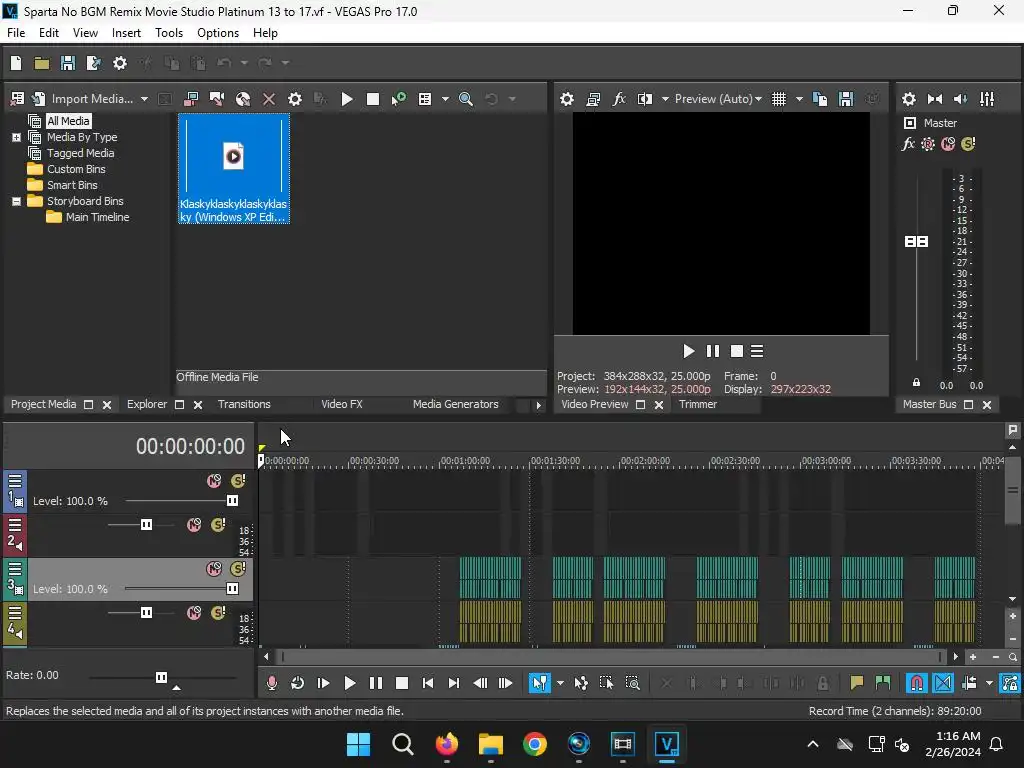The height and width of the screenshot is (768, 1024).
Task: Toggle Auto Ripple on the timeline toolbar
Action: 969,683
